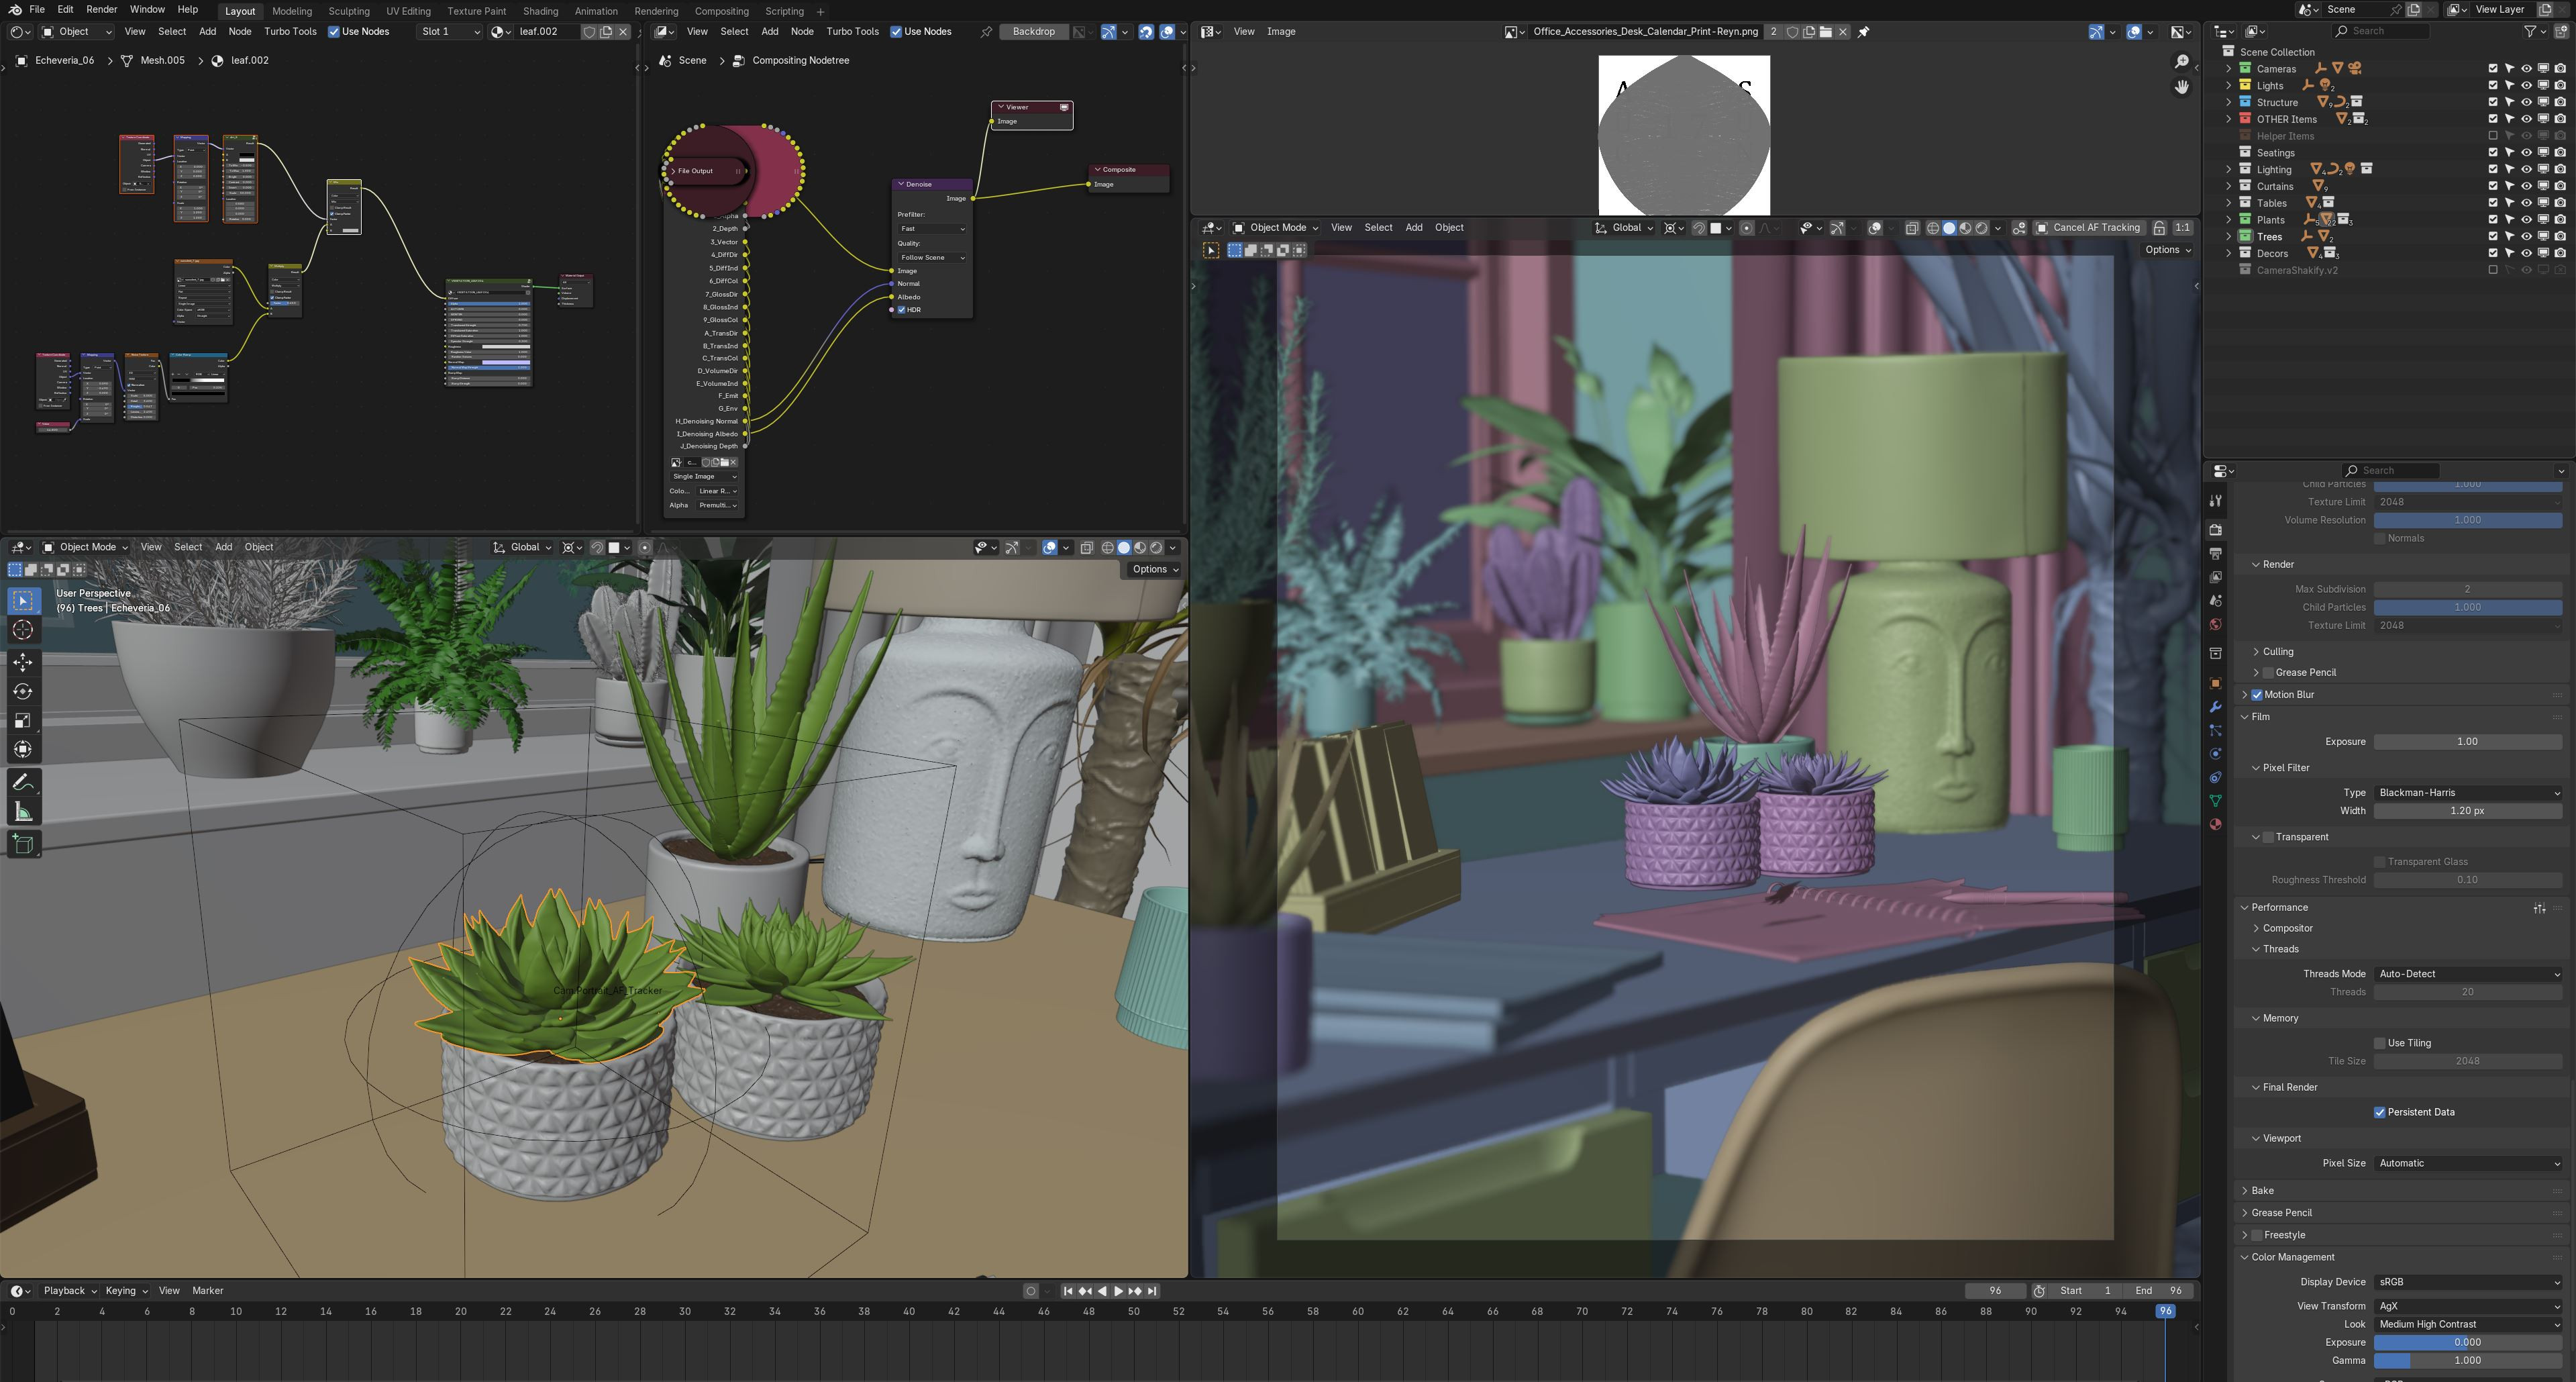Select the Rotate tool
This screenshot has width=2576, height=1382.
point(23,691)
